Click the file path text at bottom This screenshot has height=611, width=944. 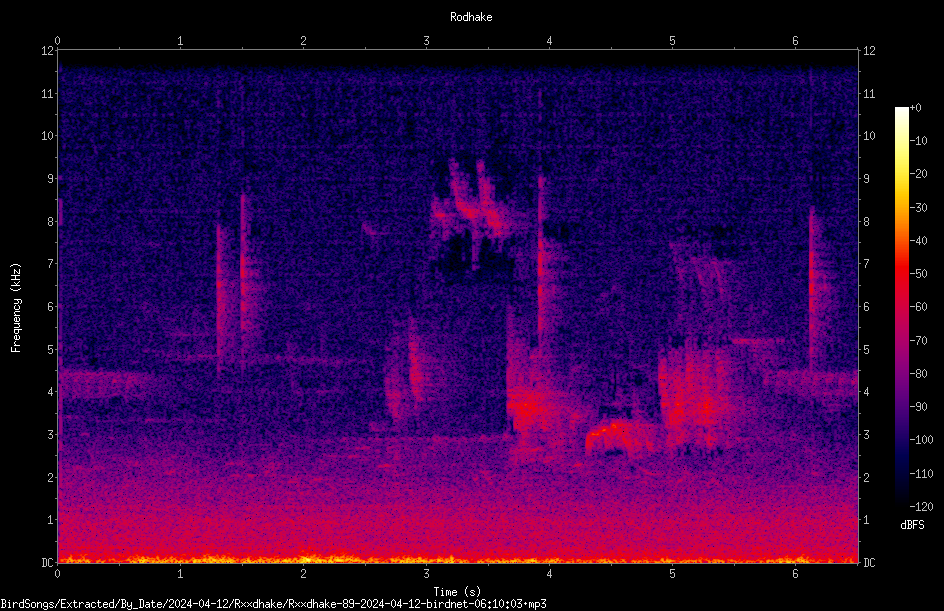pyautogui.click(x=273, y=604)
